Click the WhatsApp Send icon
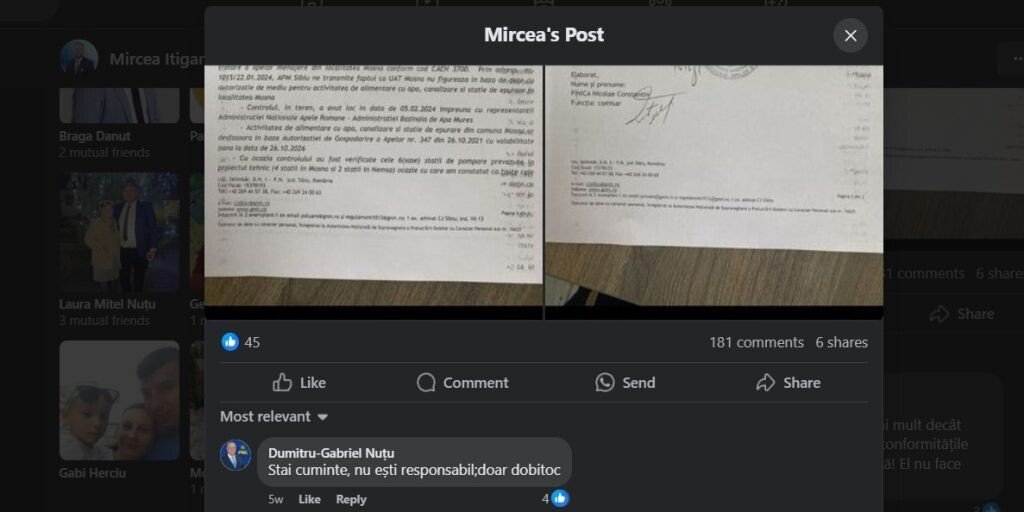This screenshot has height=512, width=1024. [x=605, y=383]
